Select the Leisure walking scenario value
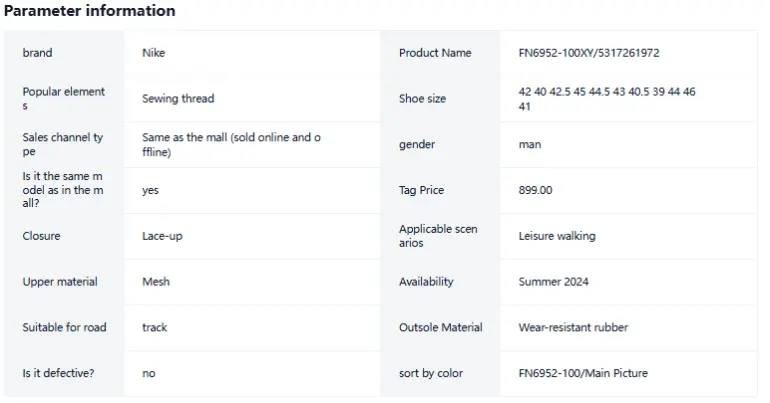Screen dimensions: 770x403 pos(557,236)
